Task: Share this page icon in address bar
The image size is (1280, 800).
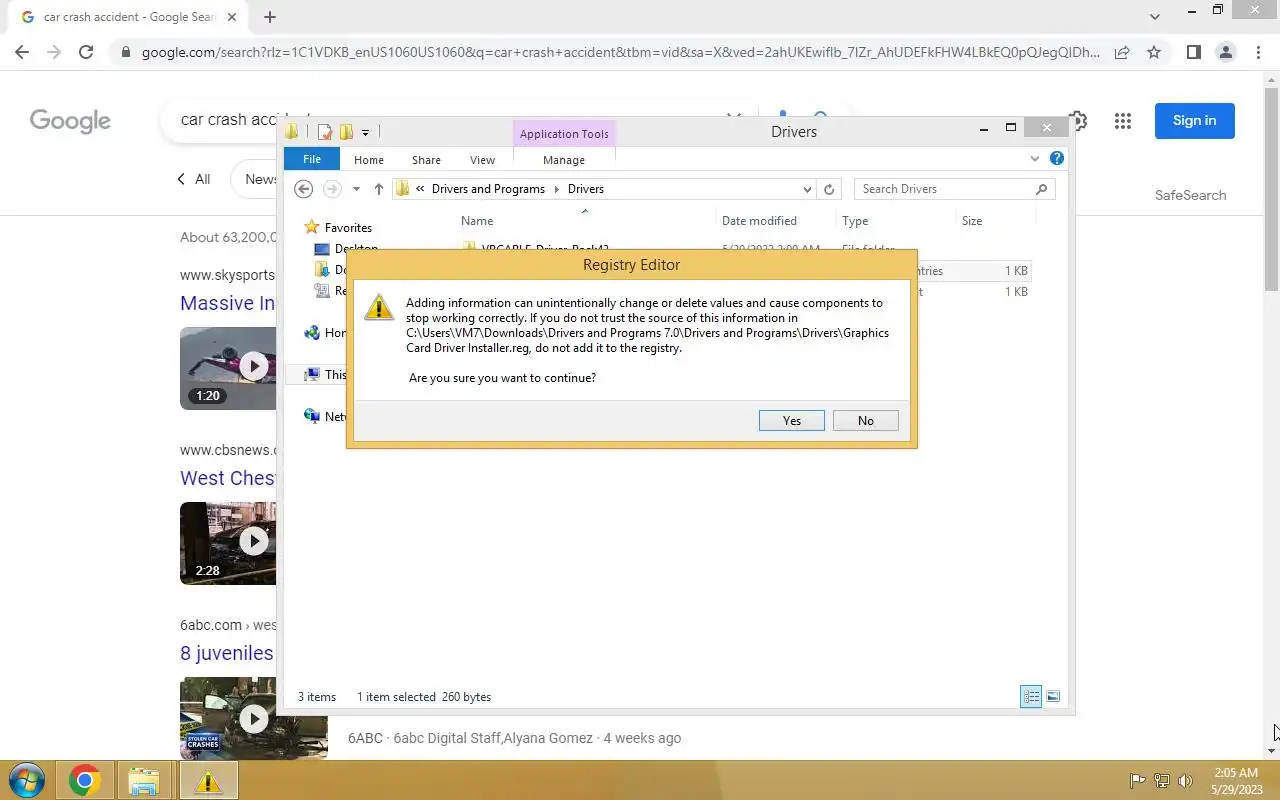Action: tap(1122, 52)
